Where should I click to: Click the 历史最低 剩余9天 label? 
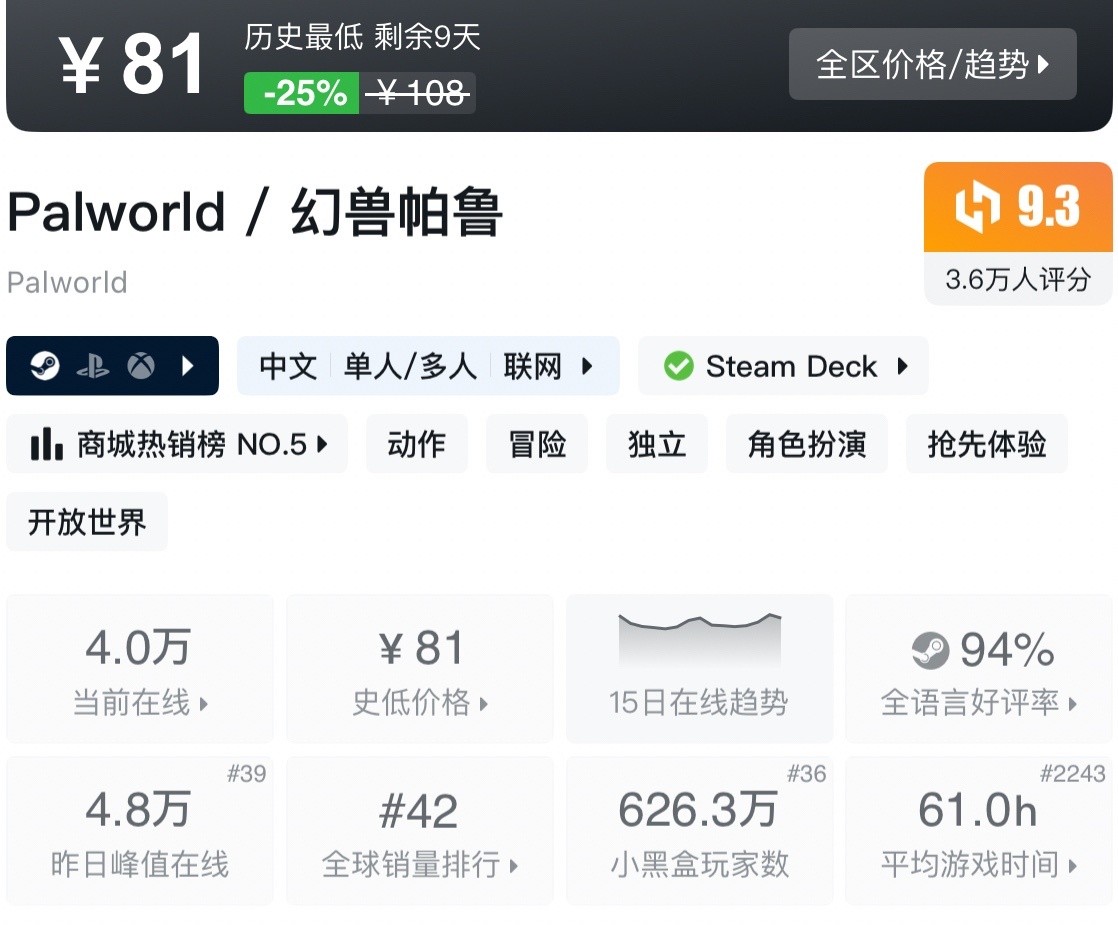coord(362,37)
